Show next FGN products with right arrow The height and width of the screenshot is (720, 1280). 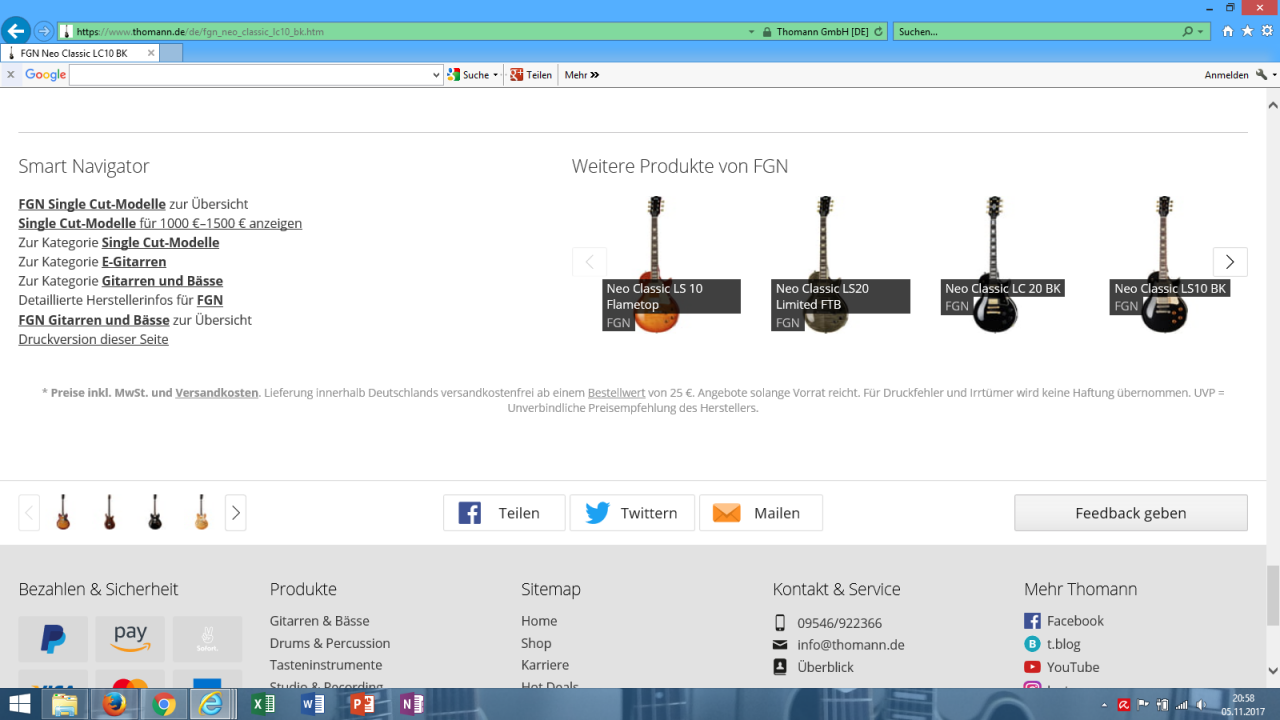(1230, 262)
